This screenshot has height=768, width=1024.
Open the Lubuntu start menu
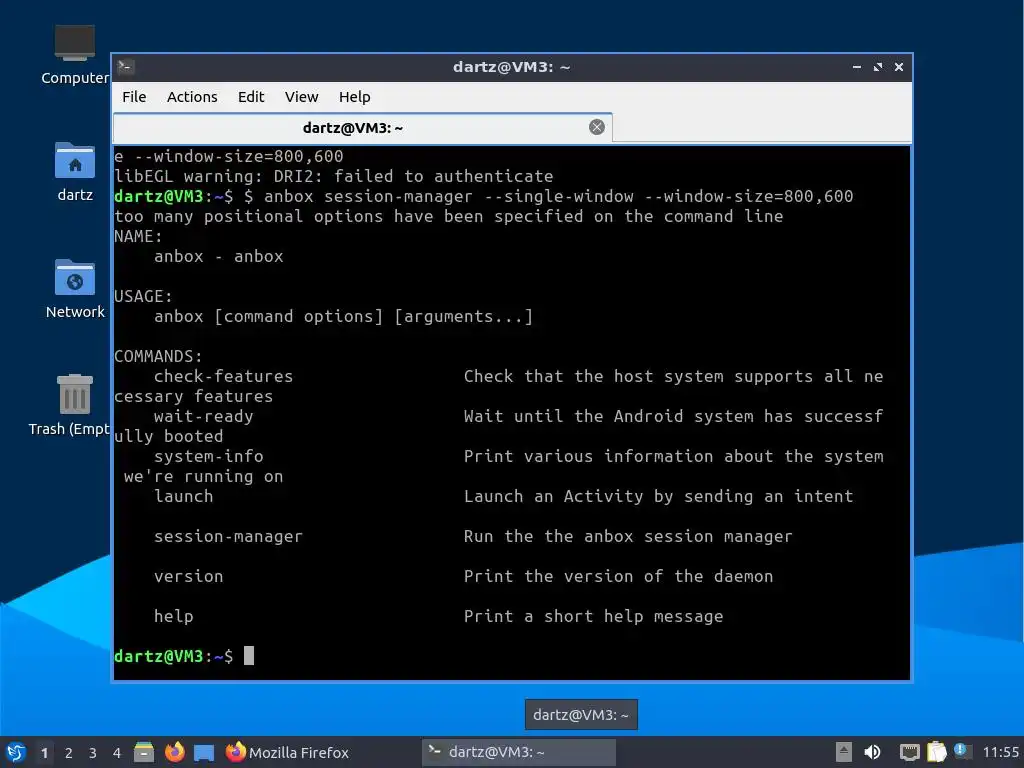pyautogui.click(x=16, y=752)
